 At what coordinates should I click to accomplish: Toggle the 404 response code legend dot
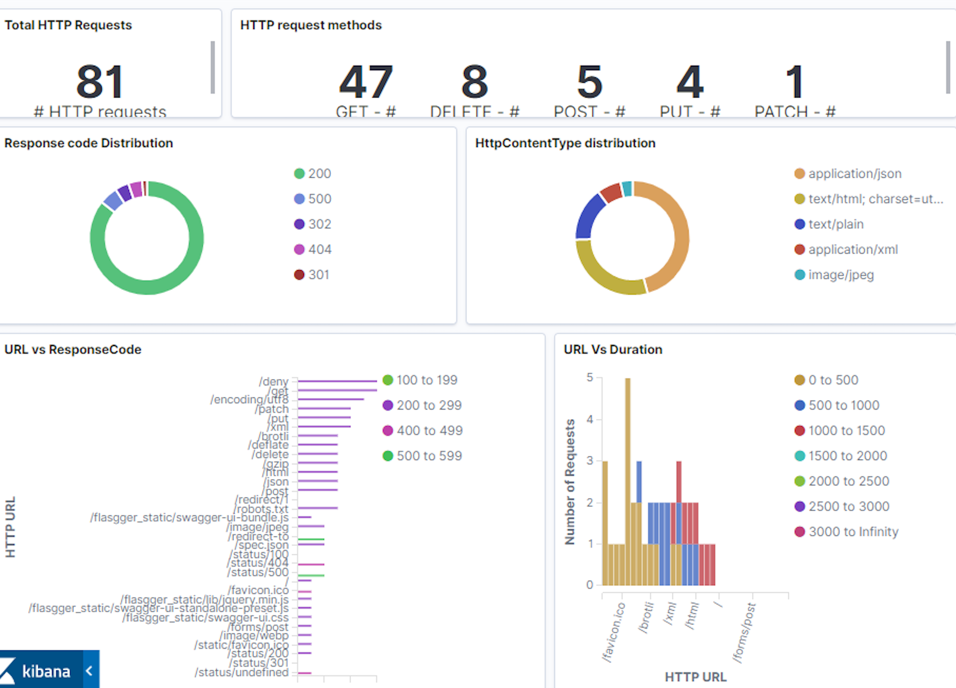[299, 249]
